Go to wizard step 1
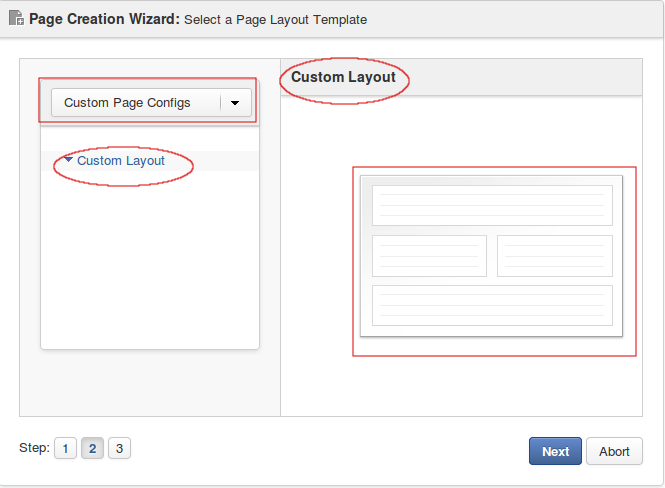 coord(65,448)
